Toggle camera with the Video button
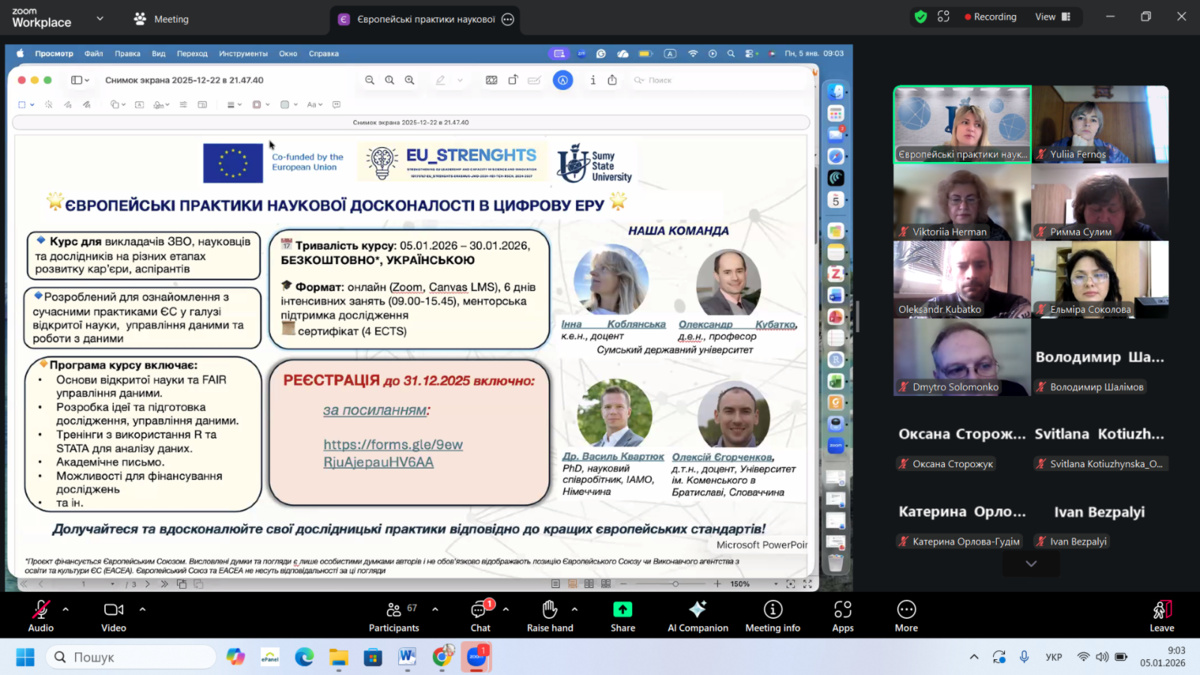Screen dimensions: 1200x675 coord(113,614)
